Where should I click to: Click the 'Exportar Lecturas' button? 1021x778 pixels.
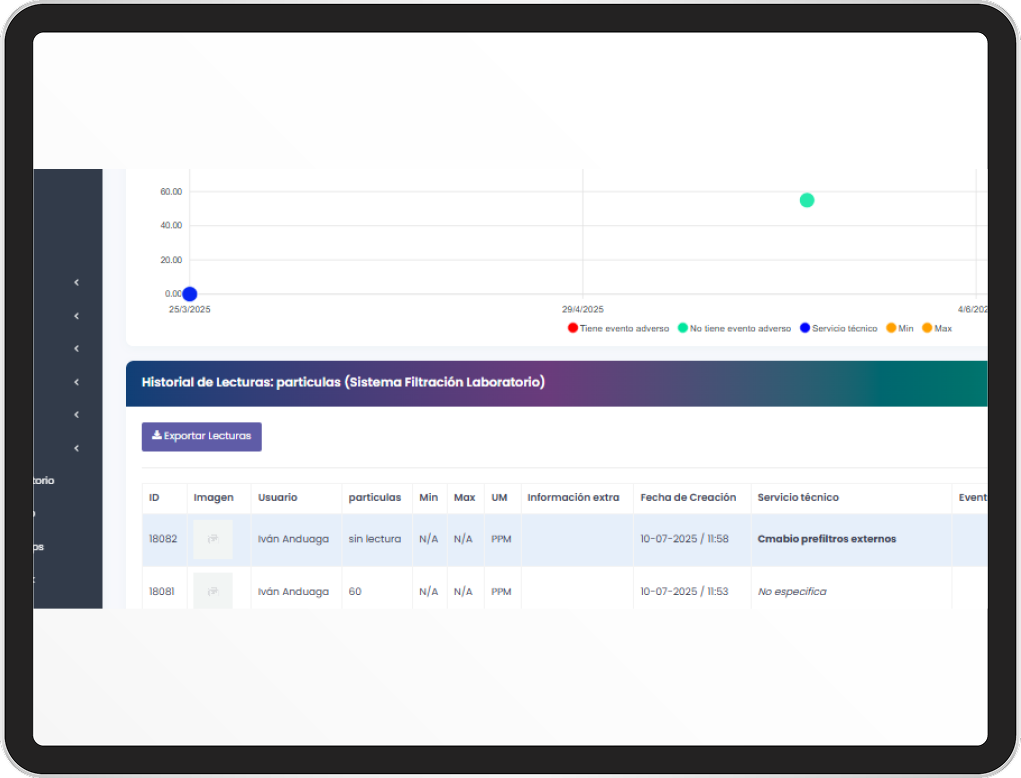(x=201, y=436)
